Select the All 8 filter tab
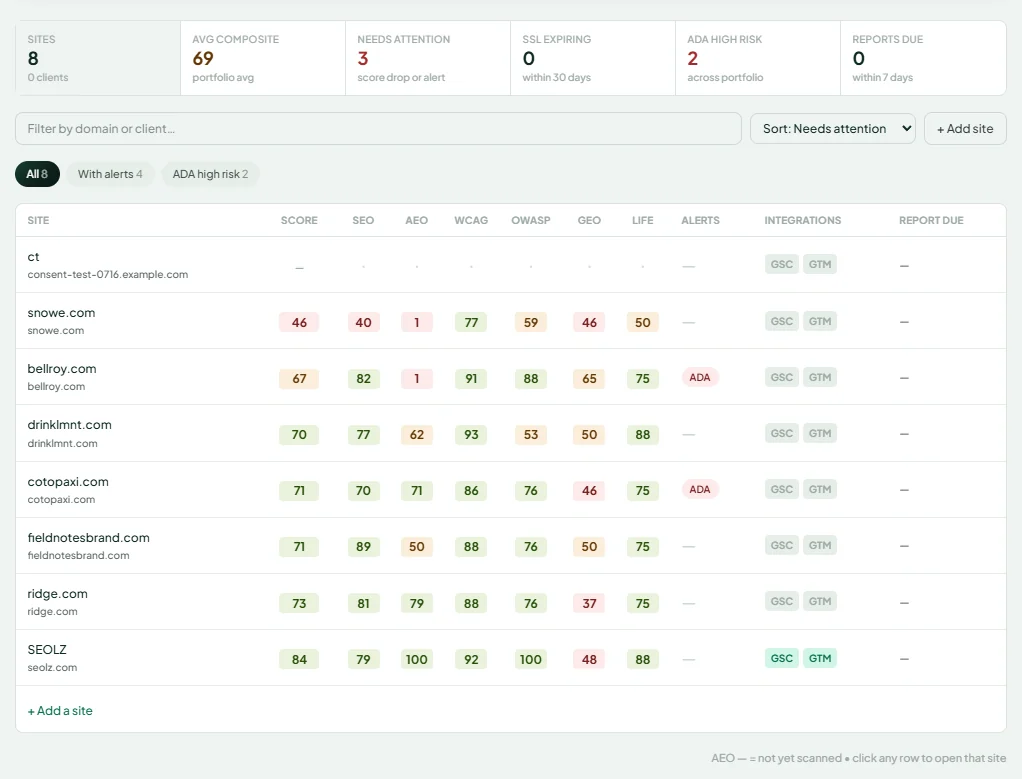The height and width of the screenshot is (779, 1022). [37, 174]
